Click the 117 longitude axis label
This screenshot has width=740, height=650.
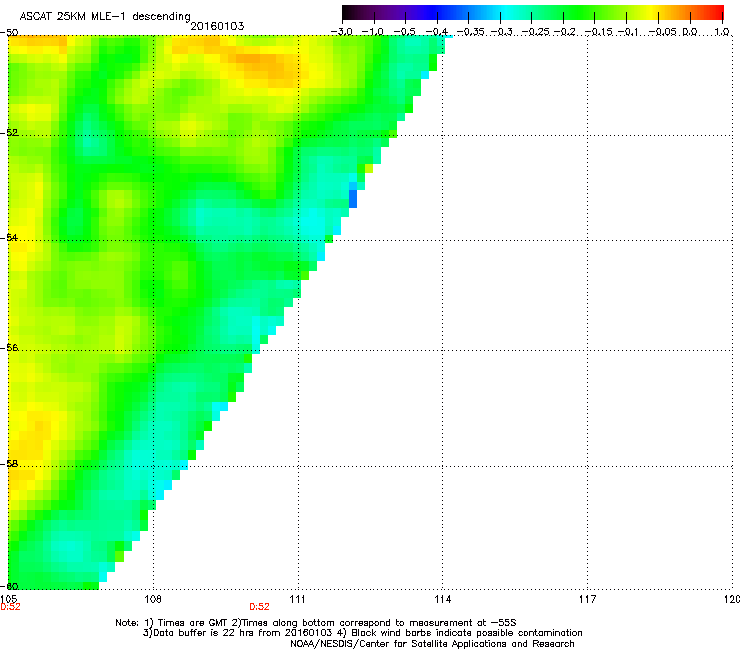587,599
